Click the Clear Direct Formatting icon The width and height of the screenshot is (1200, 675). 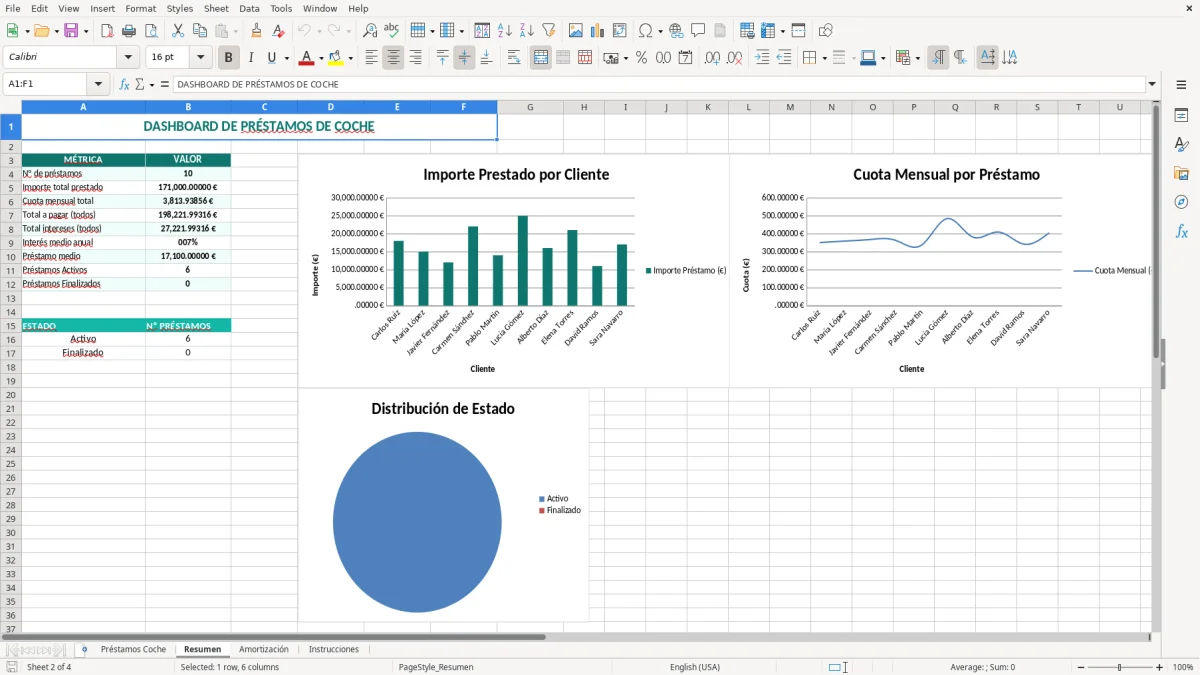[x=279, y=31]
